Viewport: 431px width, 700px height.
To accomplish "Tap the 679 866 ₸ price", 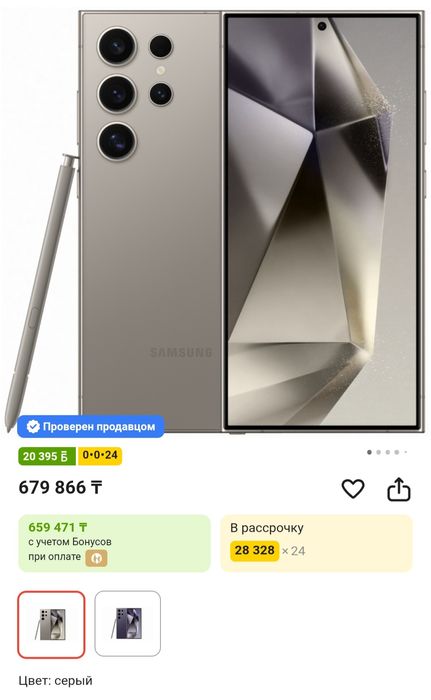I will [x=60, y=488].
